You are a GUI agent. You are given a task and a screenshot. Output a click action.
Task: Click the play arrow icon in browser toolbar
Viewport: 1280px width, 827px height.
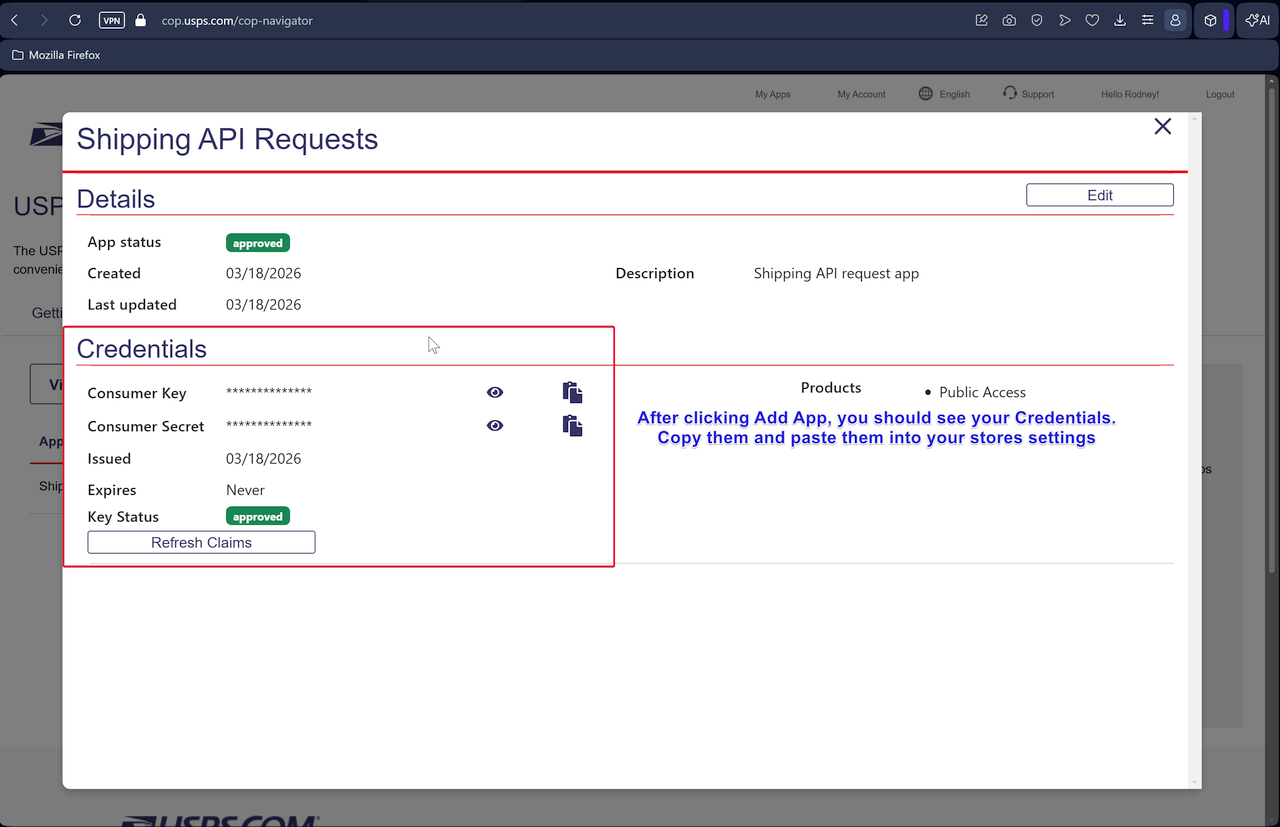(x=1065, y=20)
